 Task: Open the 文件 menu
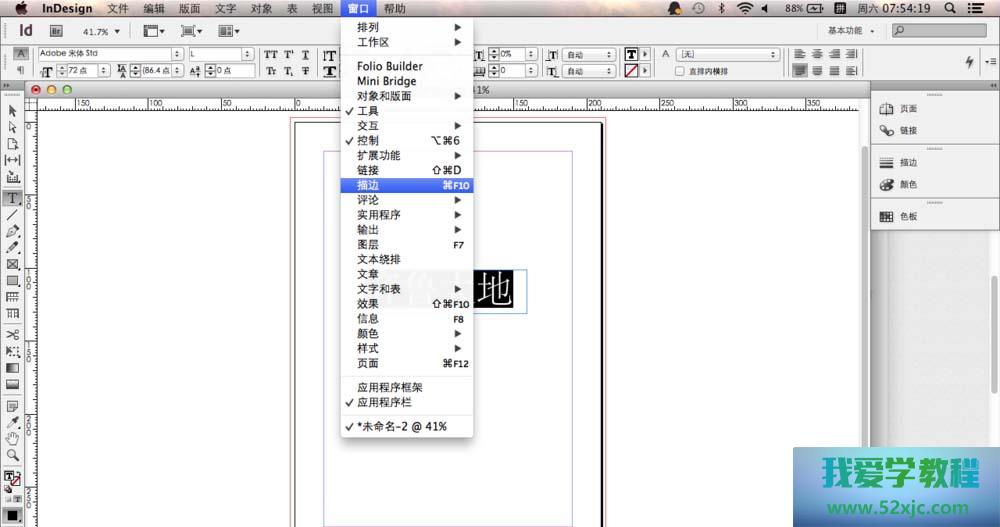118,9
